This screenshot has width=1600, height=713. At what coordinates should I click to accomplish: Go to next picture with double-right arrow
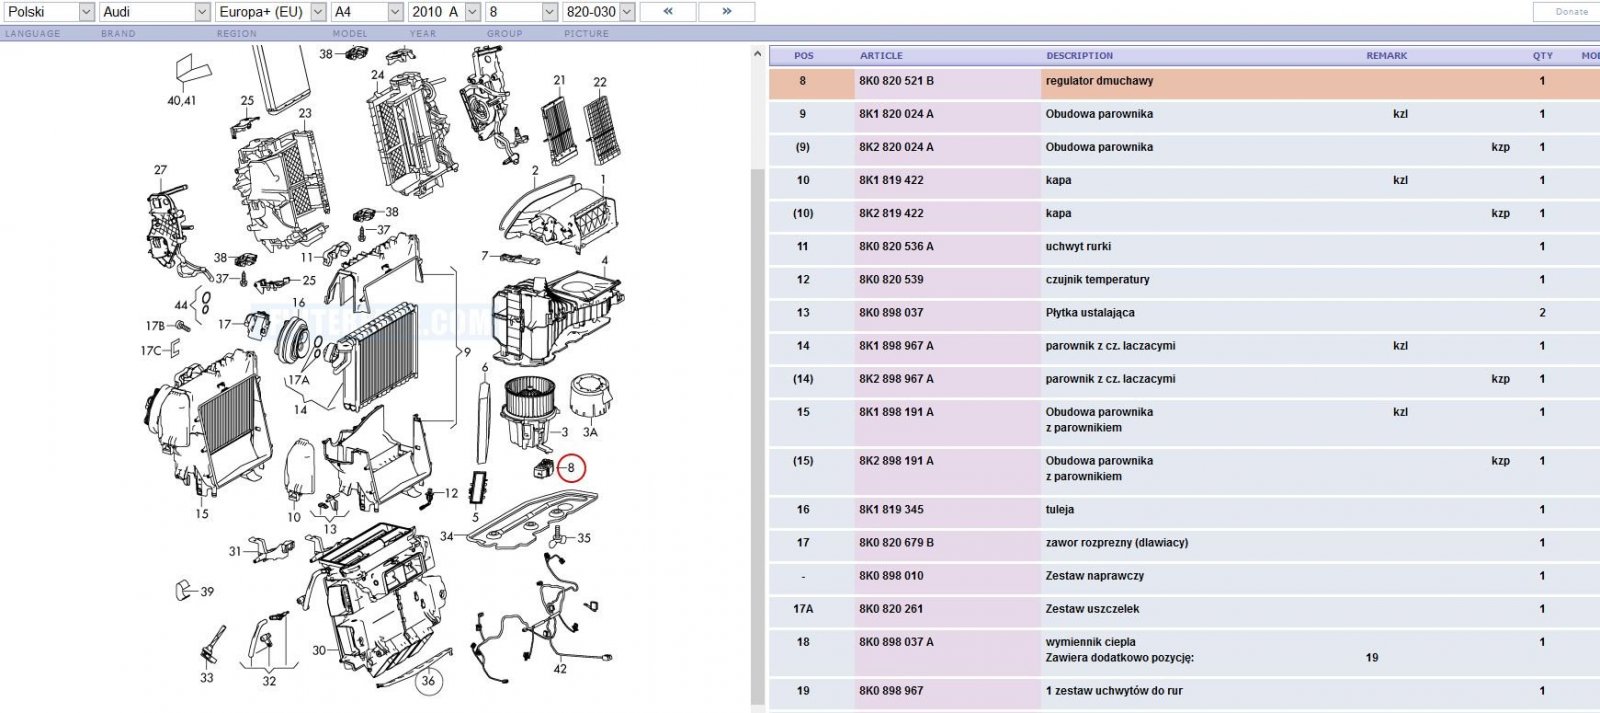pos(726,12)
